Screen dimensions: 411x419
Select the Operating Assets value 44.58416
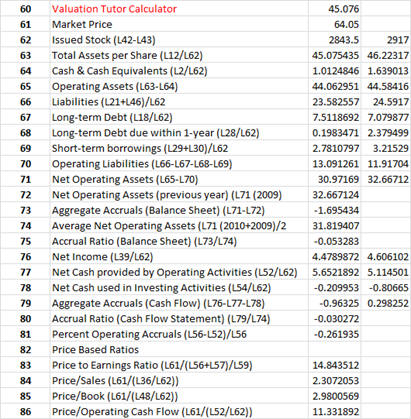pyautogui.click(x=386, y=86)
